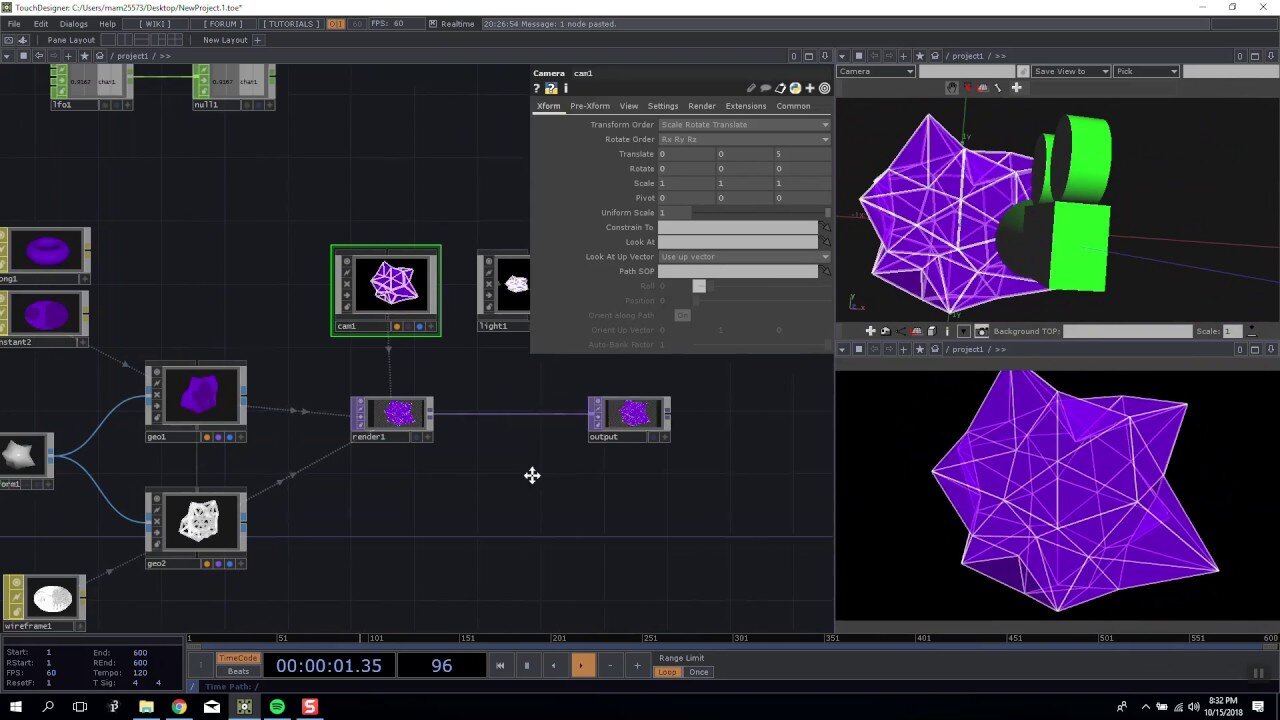
Task: Select the output node in network
Action: (629, 419)
